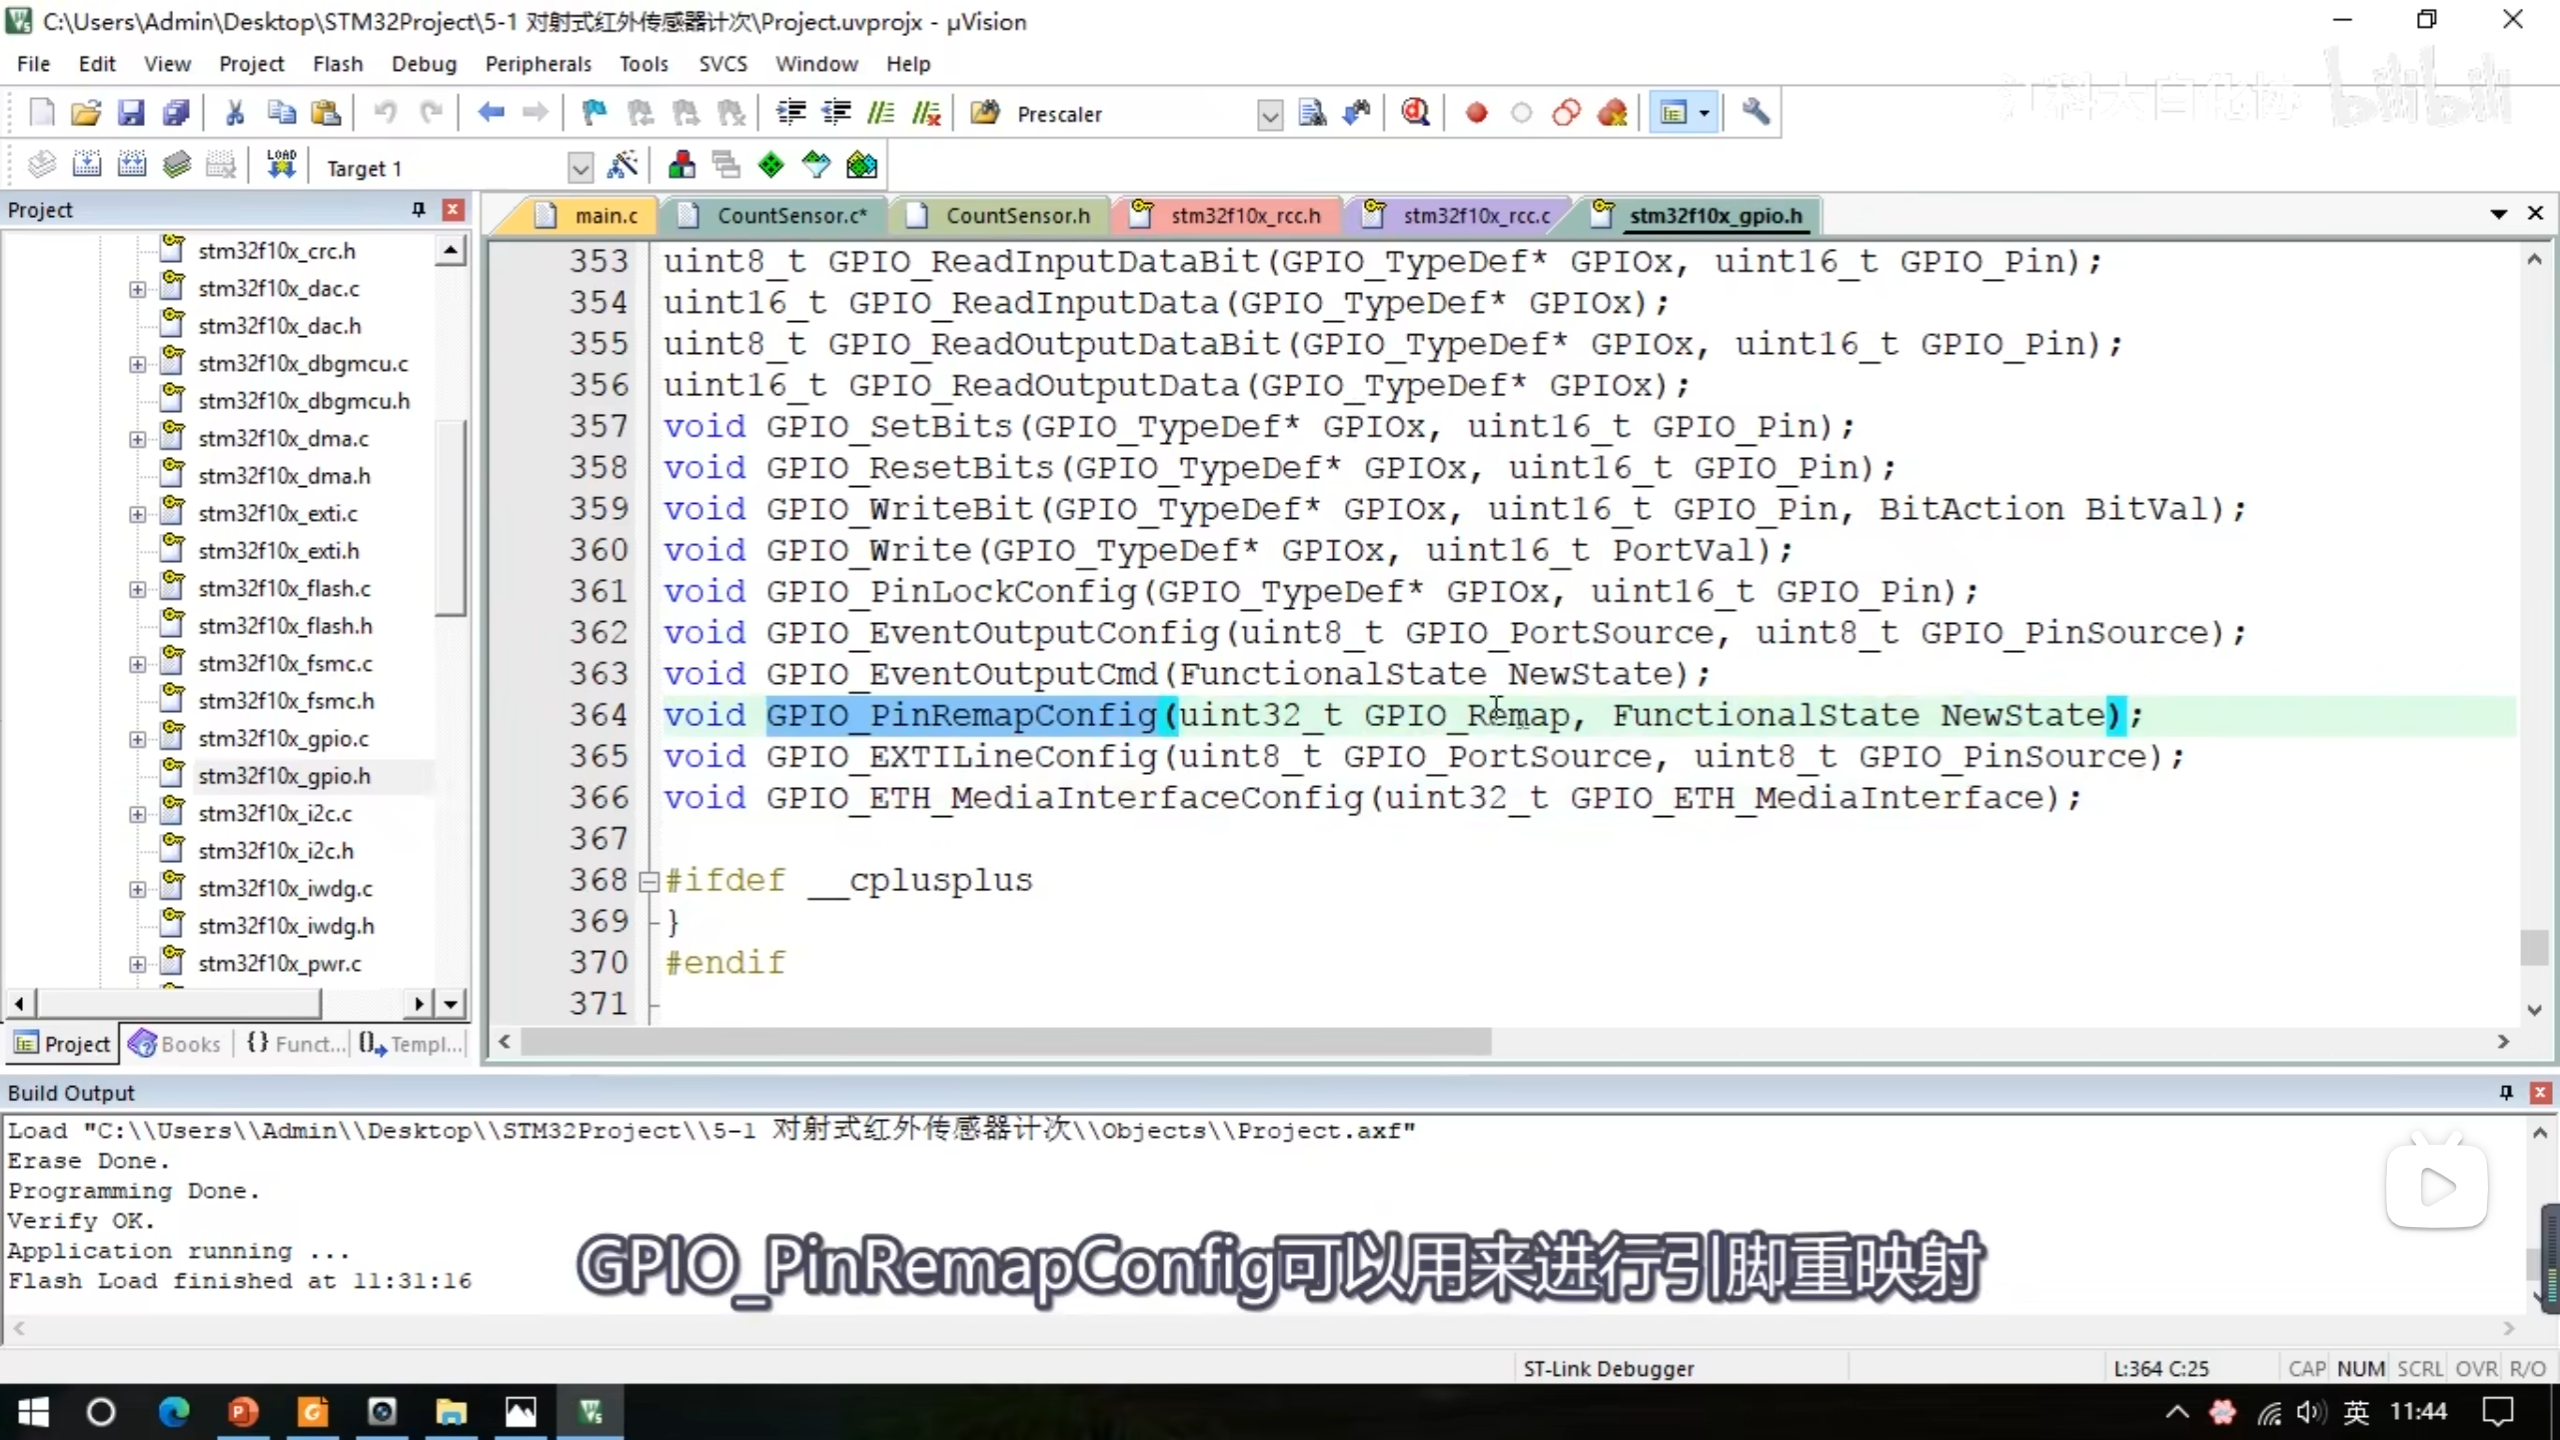Click the Save file toolbar icon

[x=131, y=113]
